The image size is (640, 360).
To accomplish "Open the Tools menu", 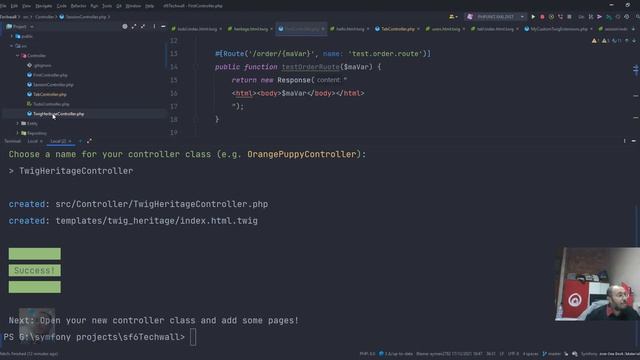I will coord(107,6).
